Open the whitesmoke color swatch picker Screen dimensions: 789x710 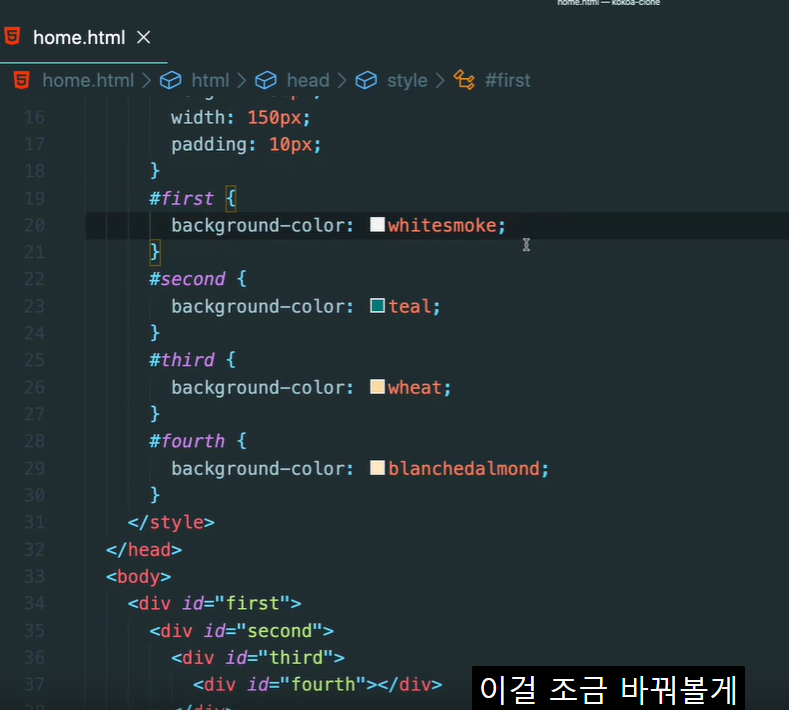click(377, 224)
